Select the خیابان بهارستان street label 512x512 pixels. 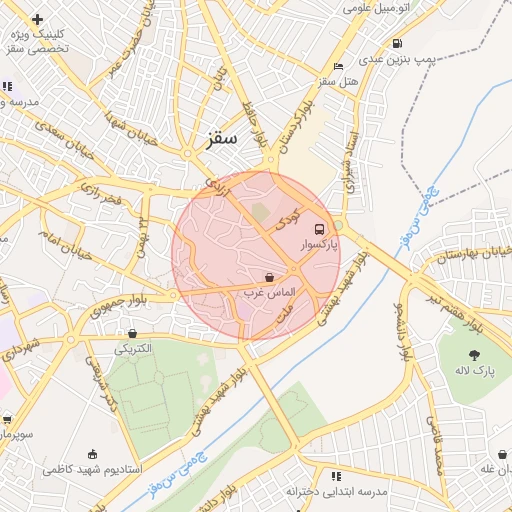pyautogui.click(x=474, y=255)
